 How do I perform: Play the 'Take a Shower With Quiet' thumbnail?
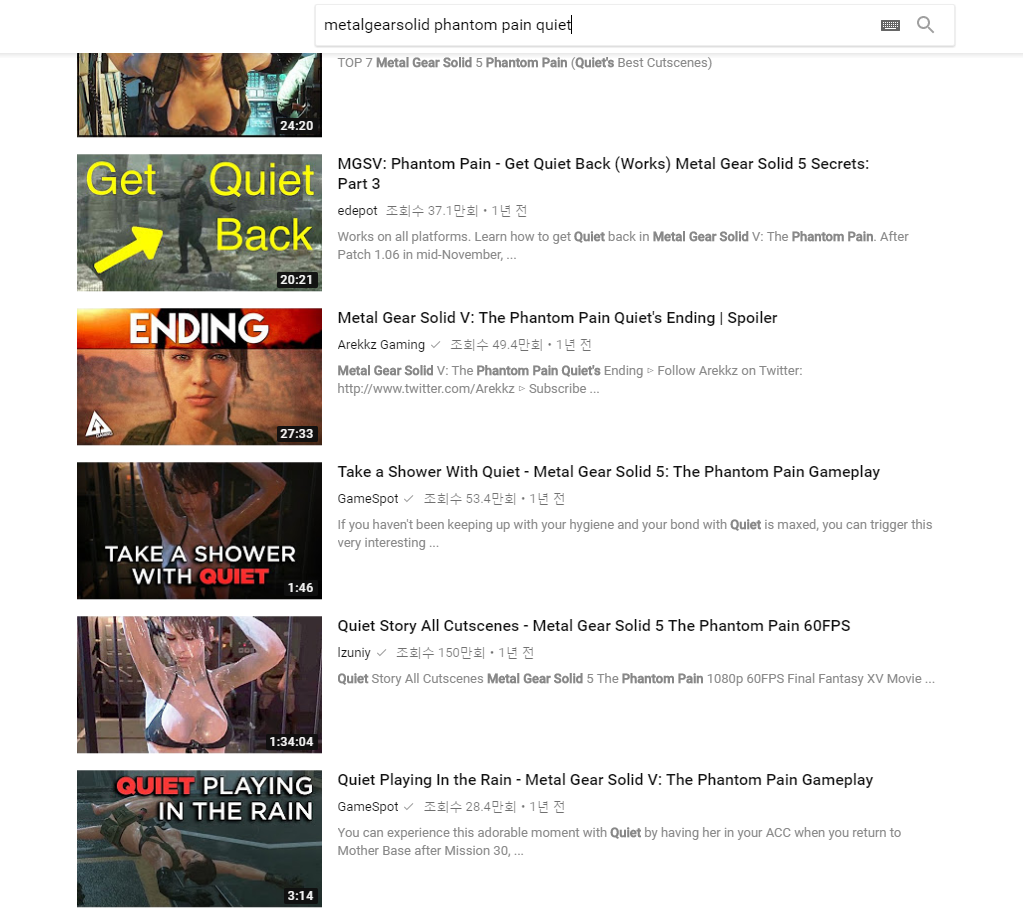199,531
